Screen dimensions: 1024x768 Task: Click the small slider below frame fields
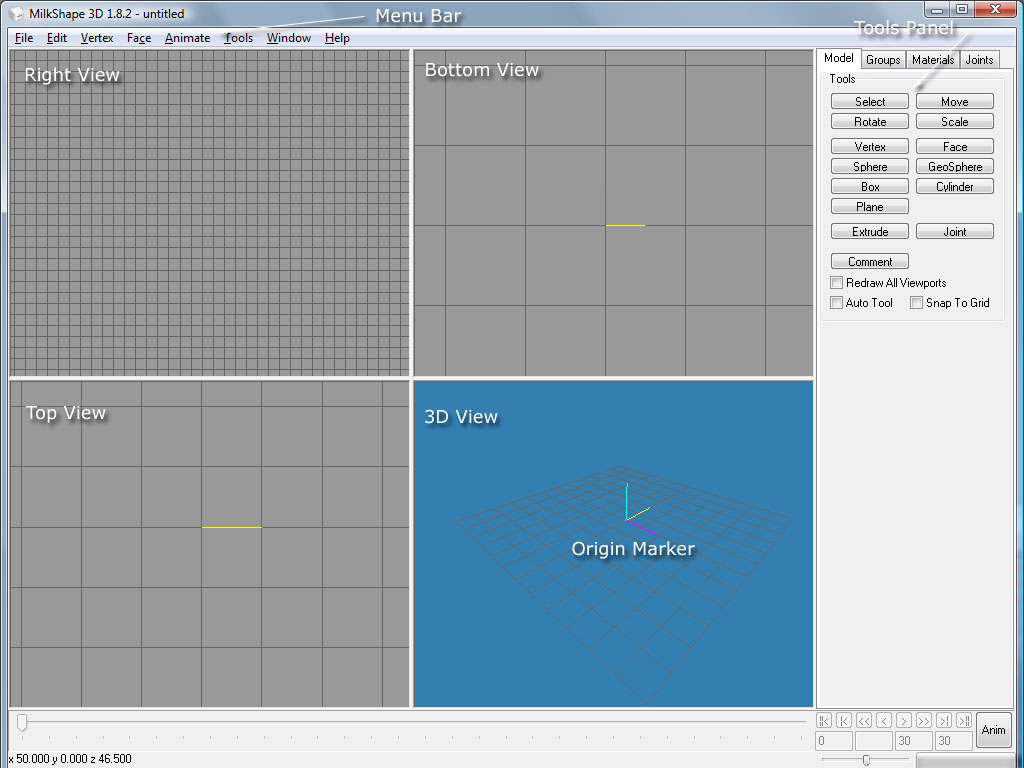point(866,760)
